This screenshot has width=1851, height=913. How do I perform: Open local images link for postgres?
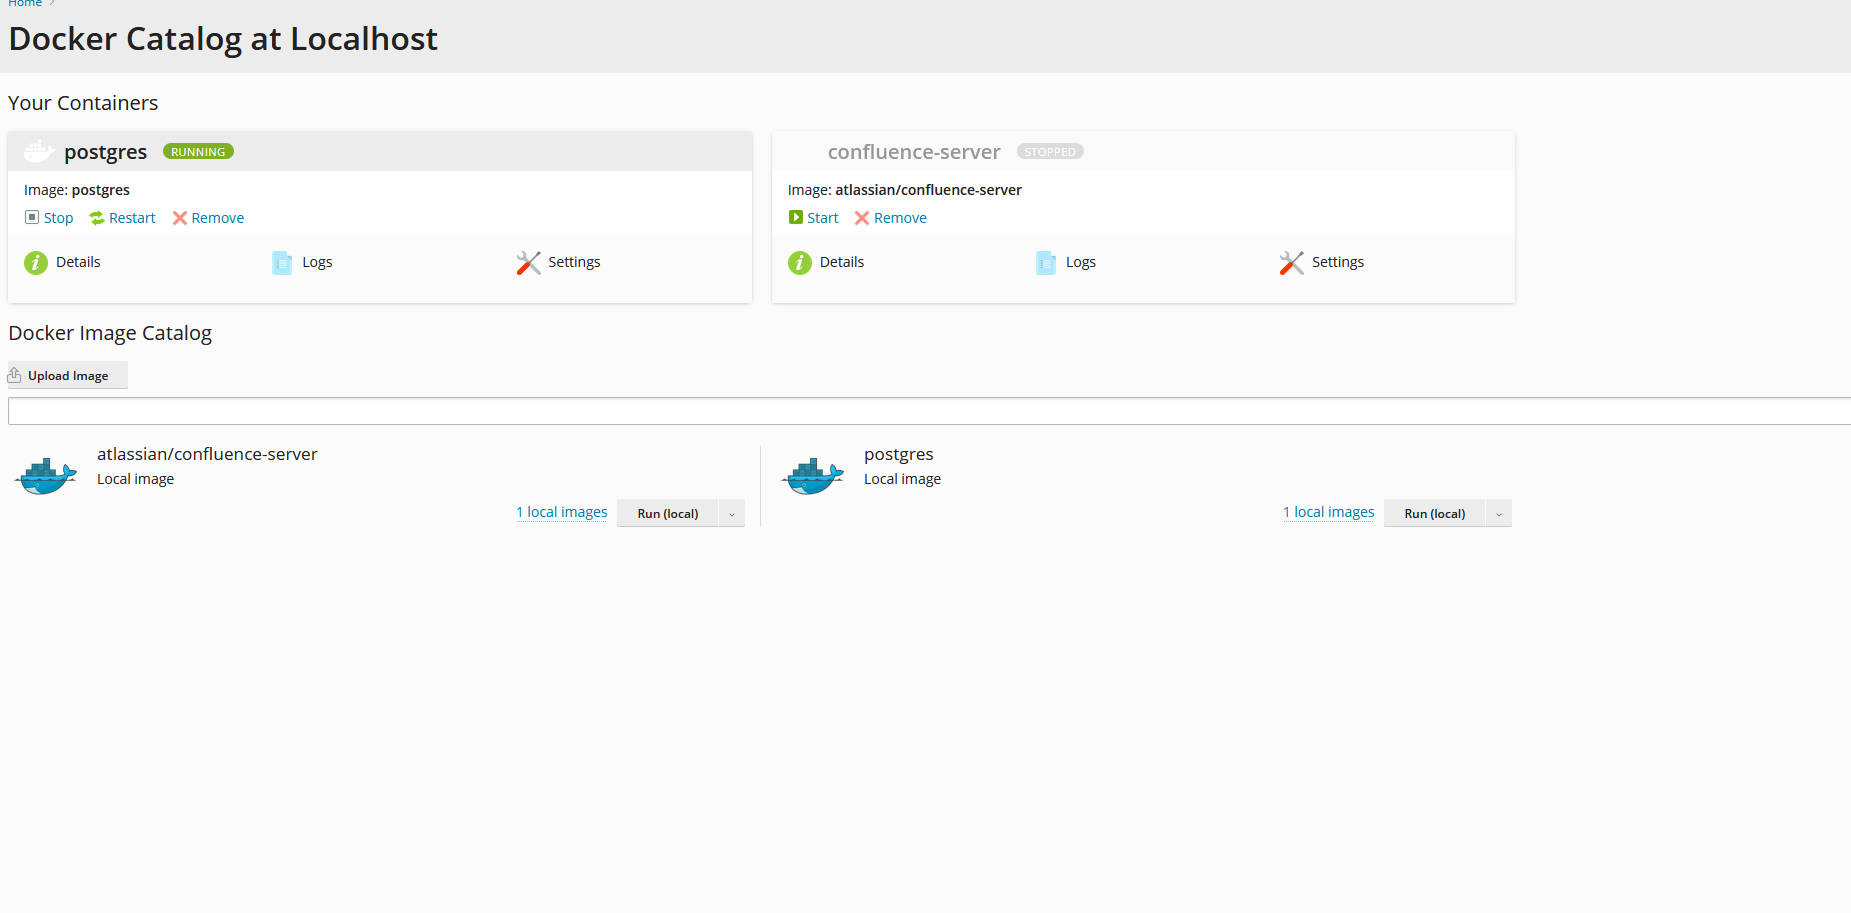[x=1329, y=512]
